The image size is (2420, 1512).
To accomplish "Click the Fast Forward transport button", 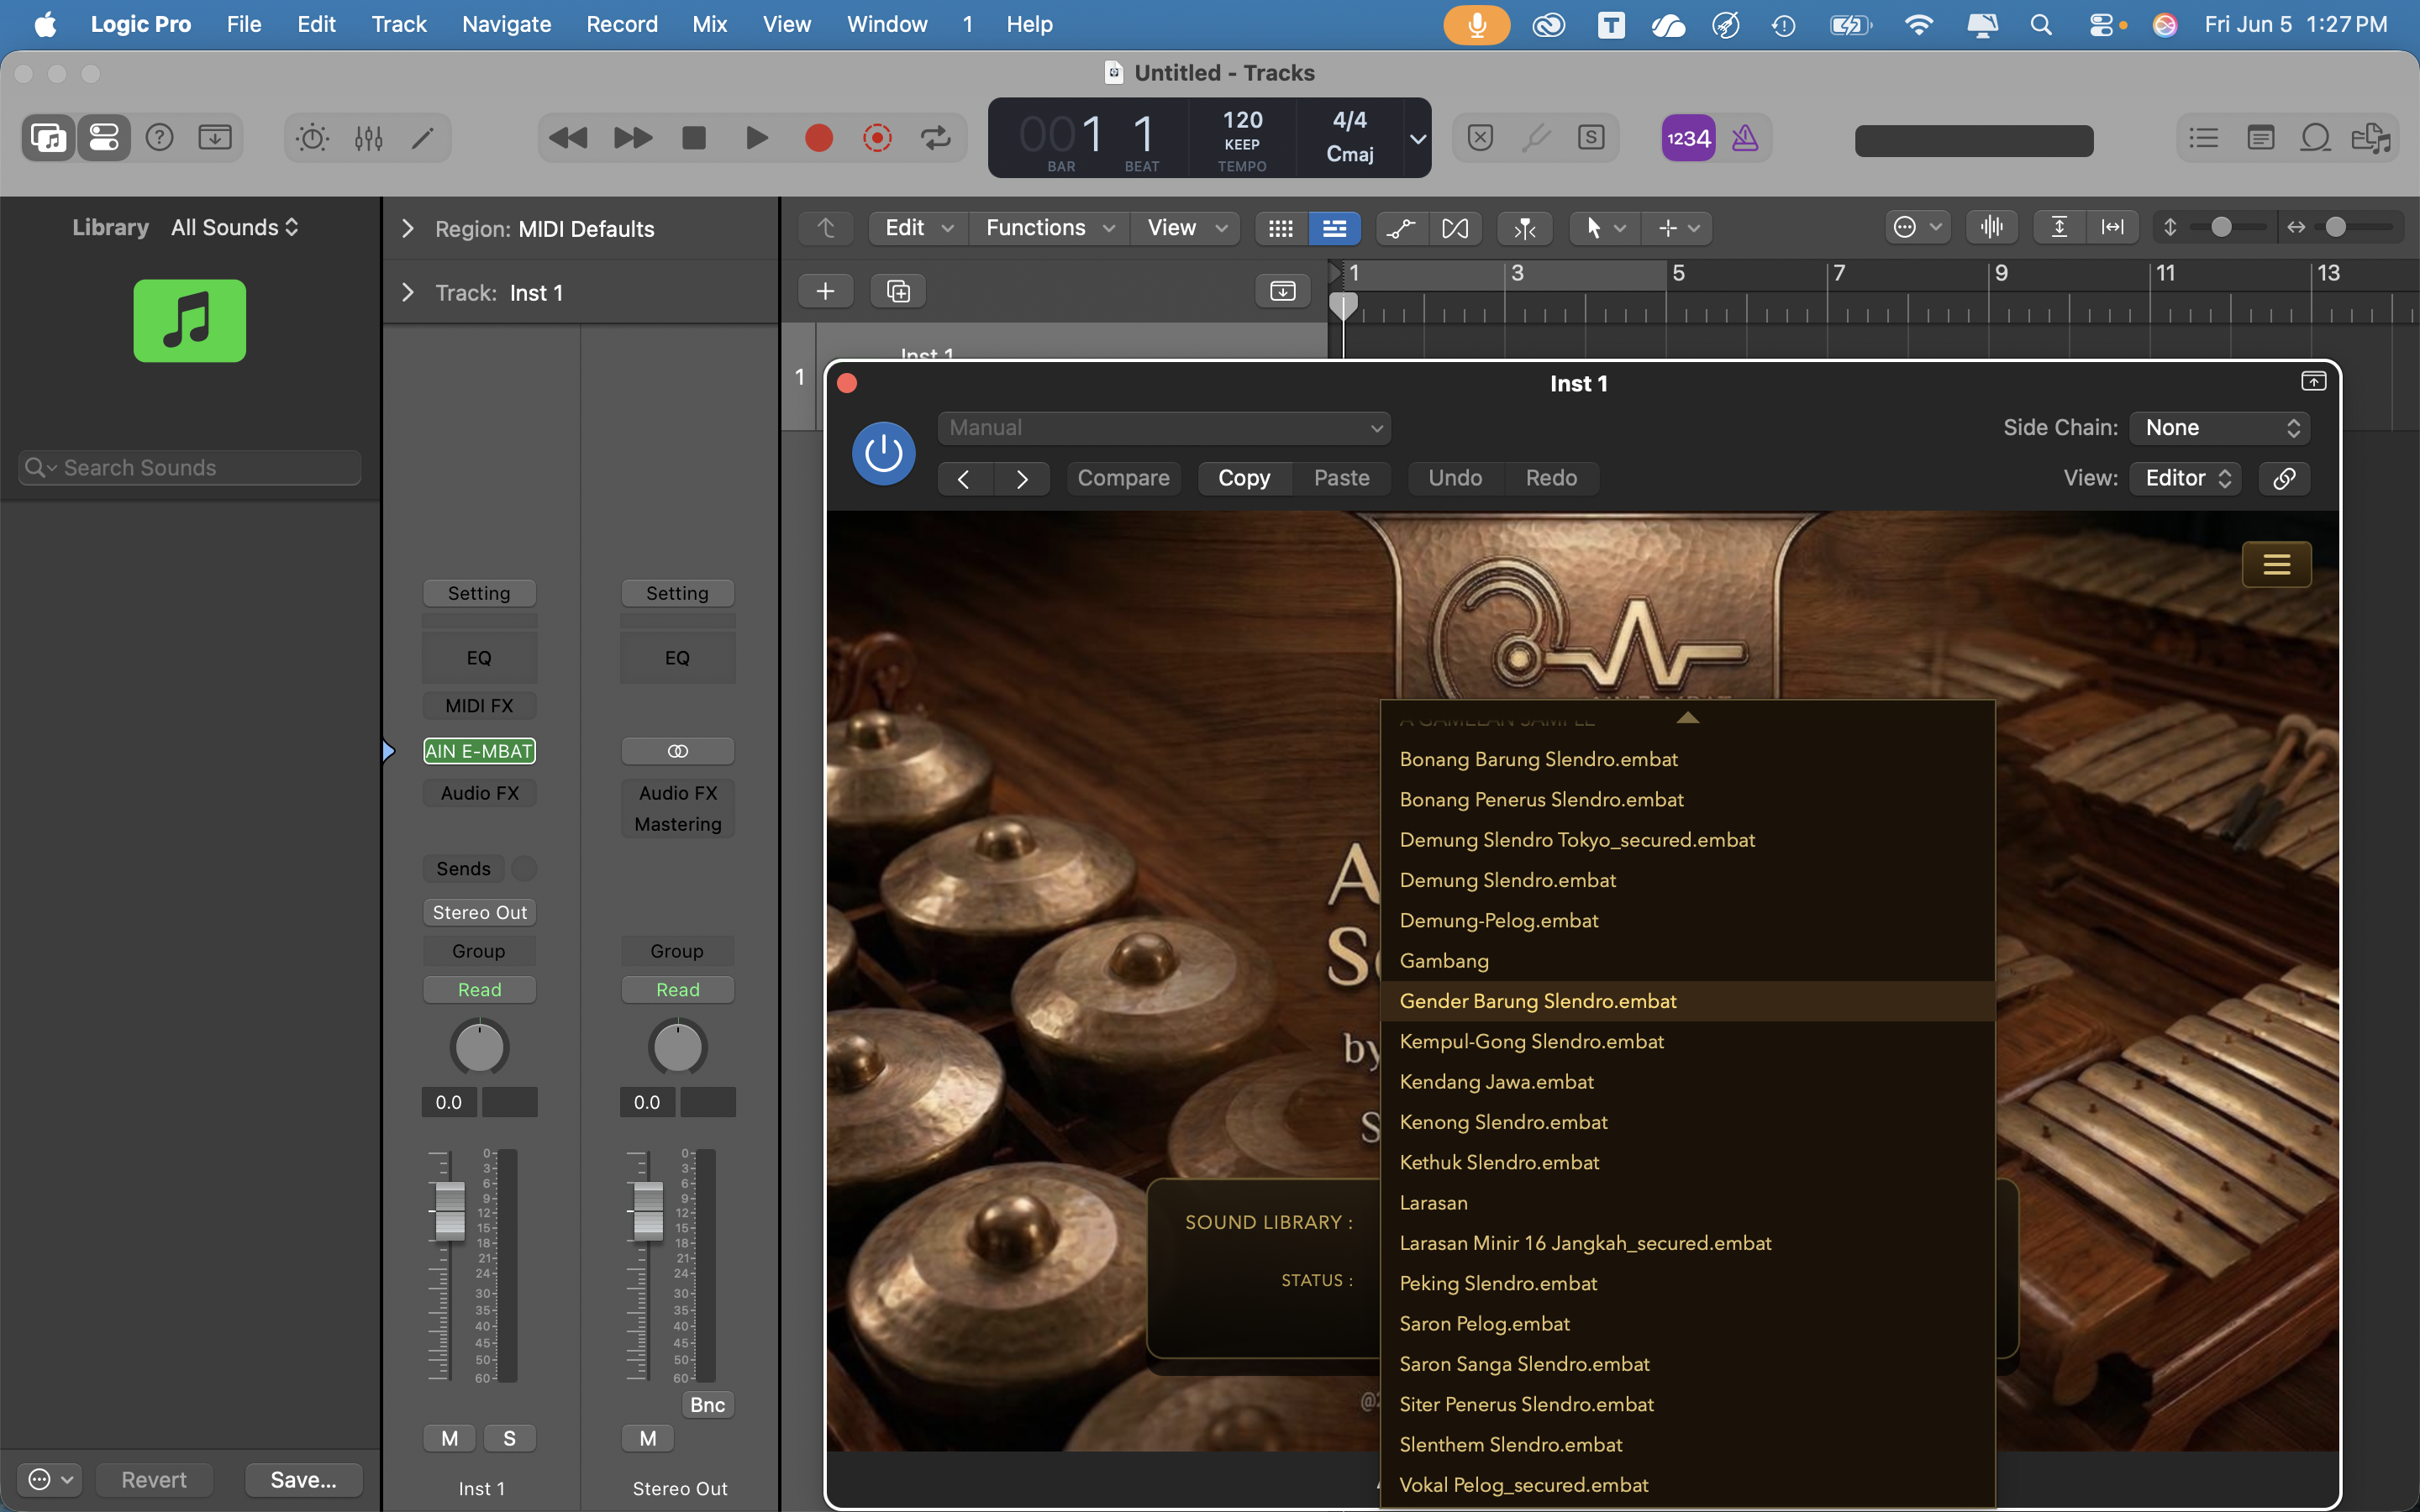I will (x=632, y=138).
